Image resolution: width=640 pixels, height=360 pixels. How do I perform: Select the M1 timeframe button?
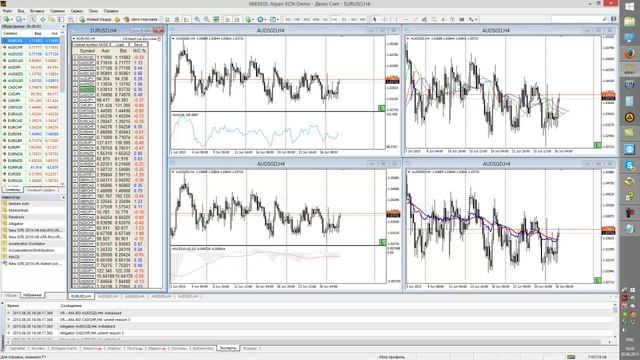point(288,19)
